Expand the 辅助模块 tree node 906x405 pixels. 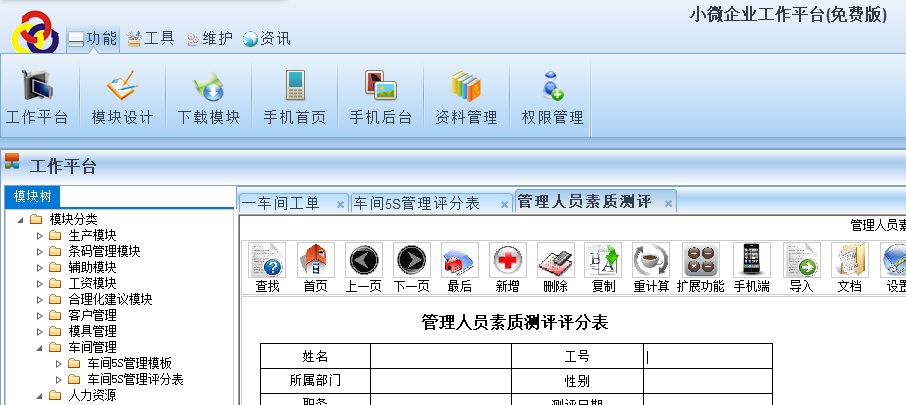pyautogui.click(x=39, y=267)
